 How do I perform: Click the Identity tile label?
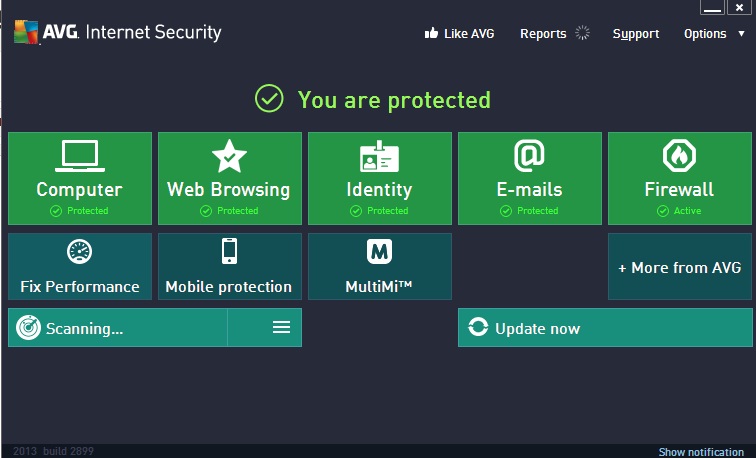click(379, 189)
